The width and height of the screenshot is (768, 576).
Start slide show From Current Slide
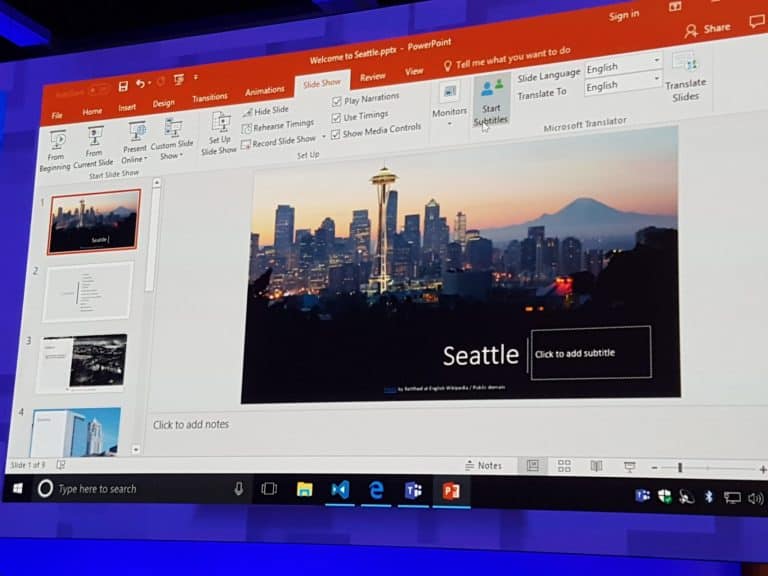pyautogui.click(x=94, y=147)
